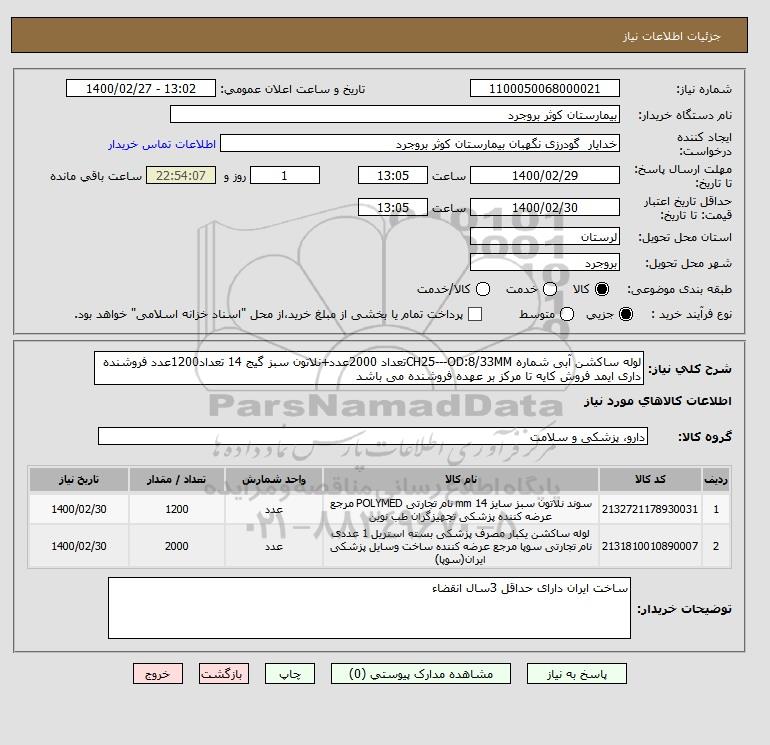Click the عدد unit cell in row 2
The image size is (770, 745).
tap(274, 546)
